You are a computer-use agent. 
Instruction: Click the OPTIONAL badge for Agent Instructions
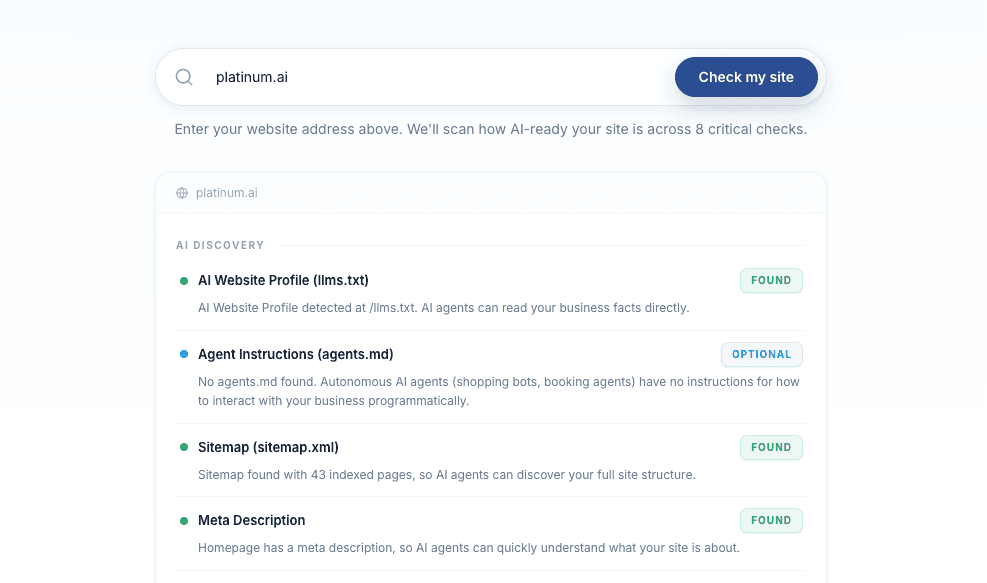[x=762, y=354]
